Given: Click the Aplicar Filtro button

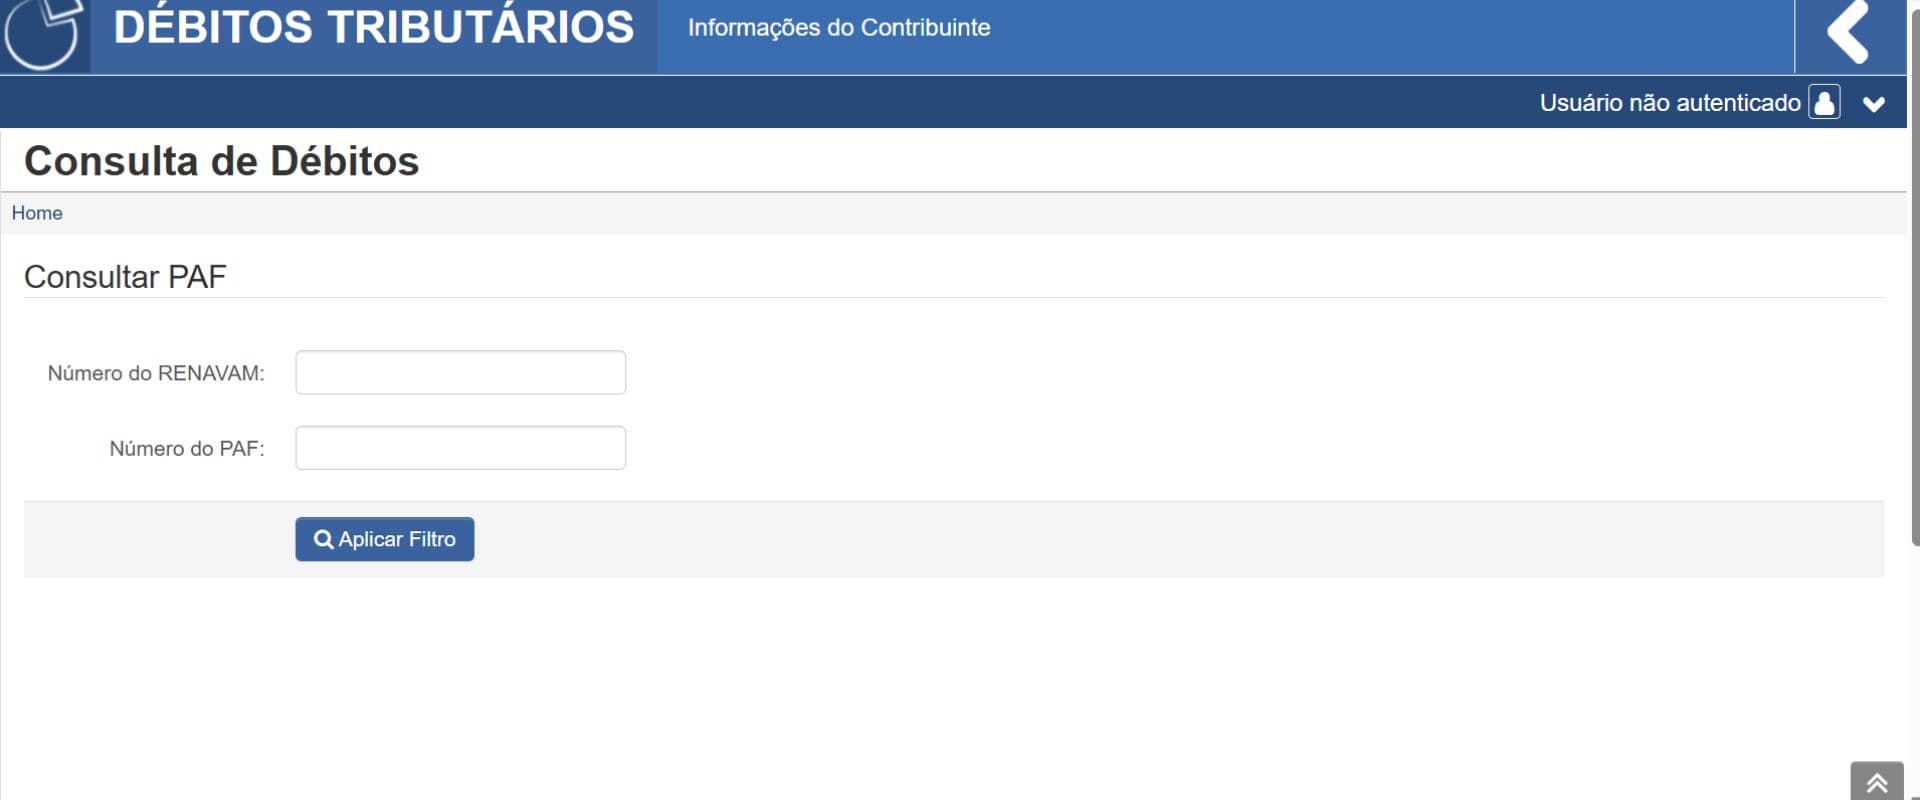Looking at the screenshot, I should (384, 539).
